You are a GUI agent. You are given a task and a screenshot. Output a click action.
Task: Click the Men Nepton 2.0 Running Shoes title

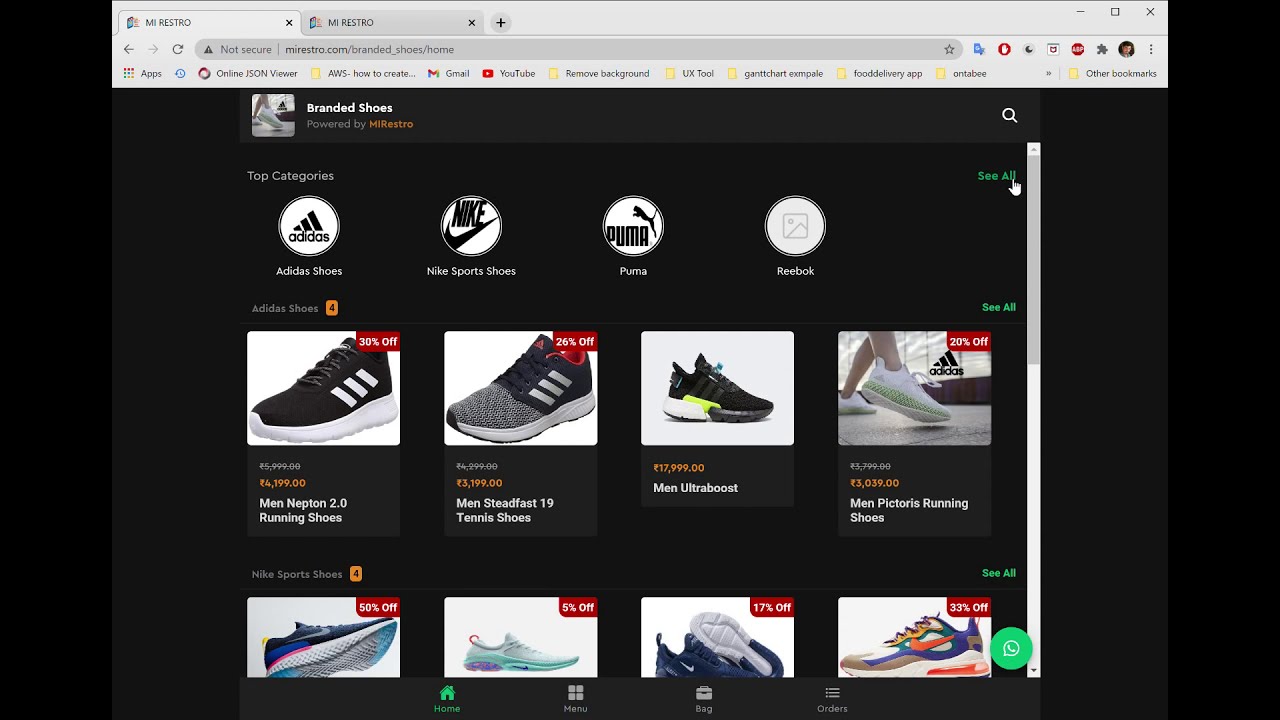point(303,510)
